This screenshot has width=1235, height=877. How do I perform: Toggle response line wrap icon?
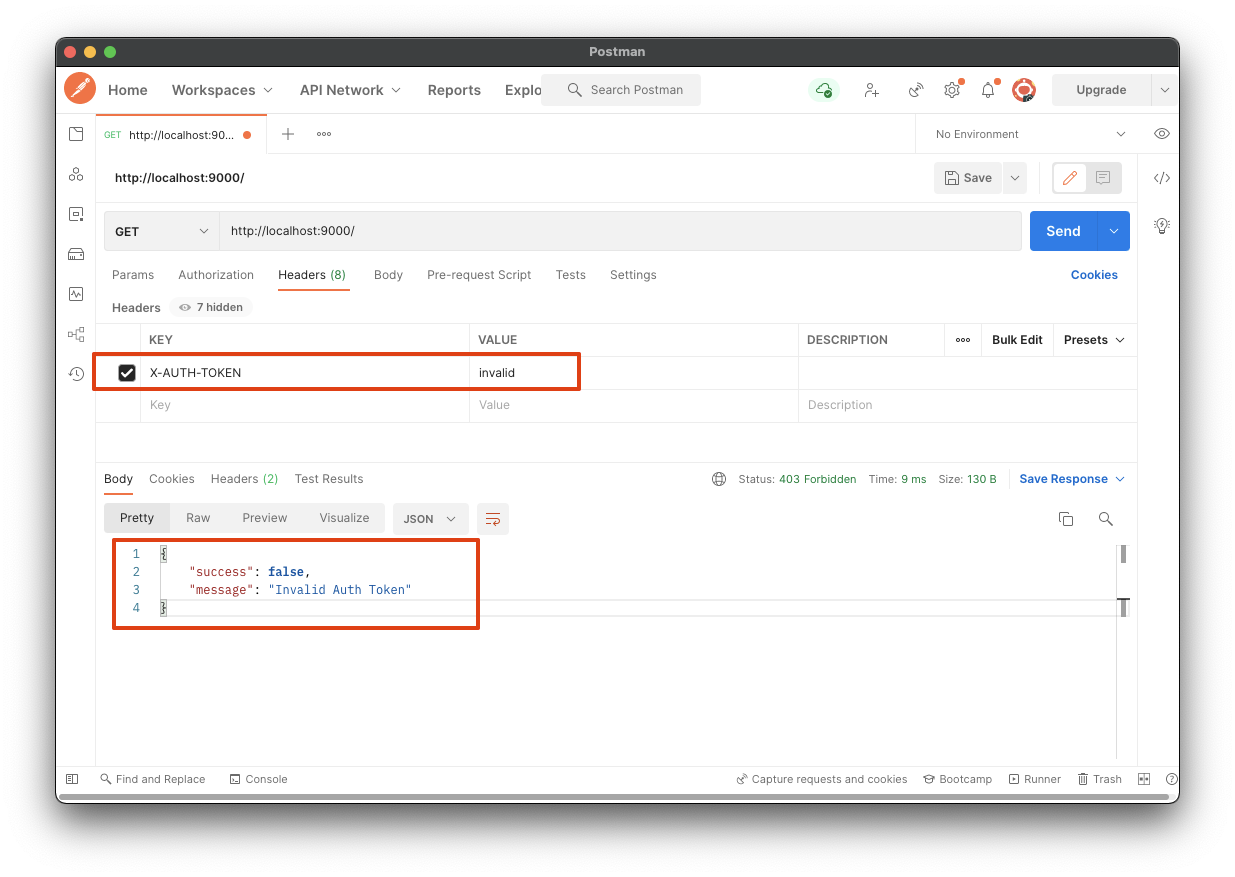tap(493, 519)
